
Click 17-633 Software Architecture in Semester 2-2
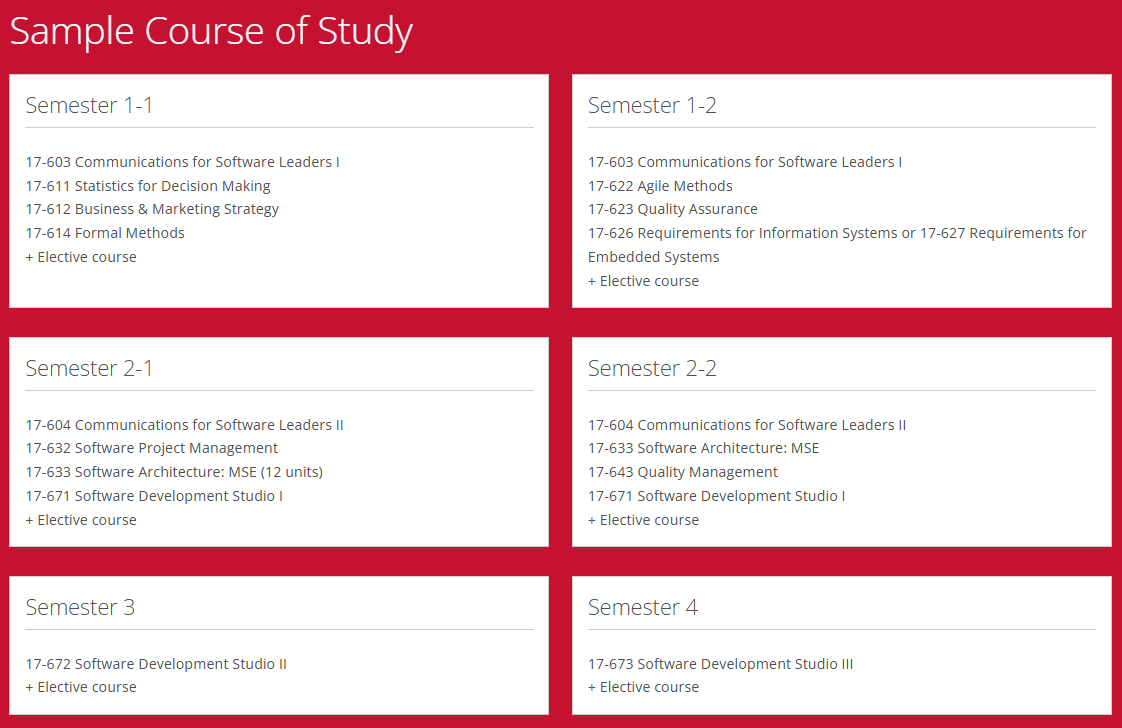(x=703, y=448)
